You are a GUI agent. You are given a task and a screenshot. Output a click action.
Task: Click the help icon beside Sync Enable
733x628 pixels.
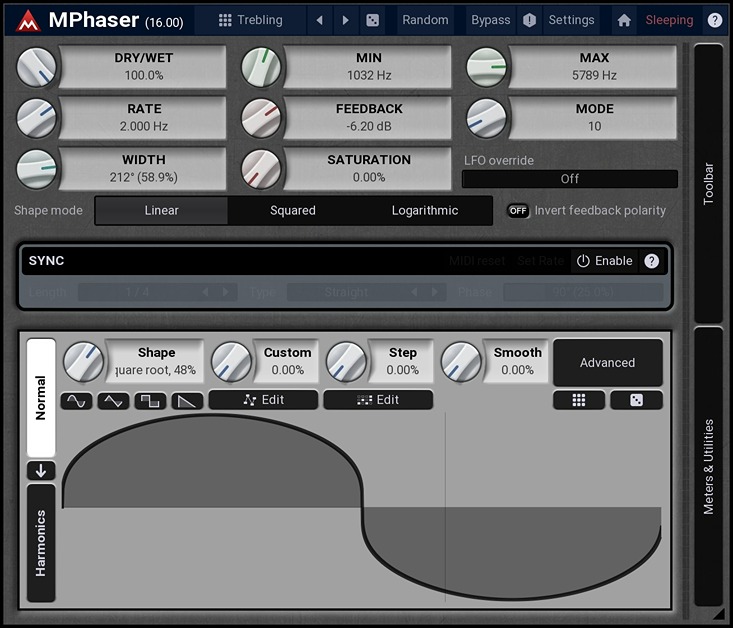(652, 261)
